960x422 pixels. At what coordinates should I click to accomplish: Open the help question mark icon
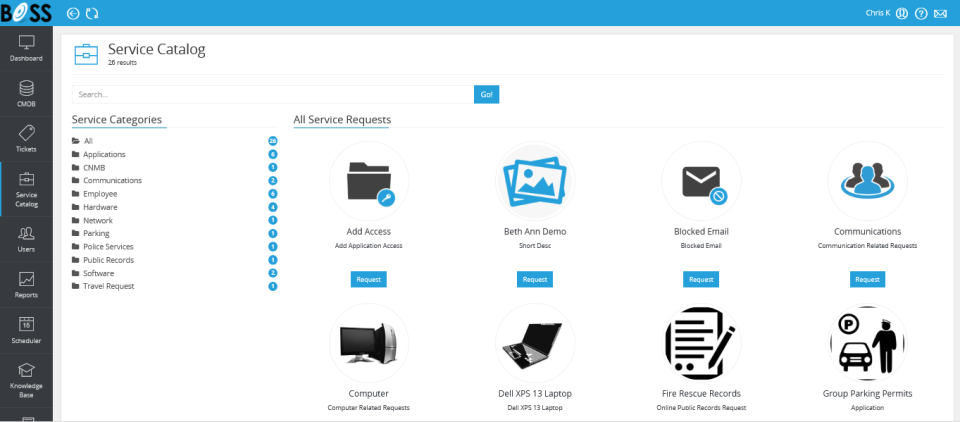(x=921, y=13)
